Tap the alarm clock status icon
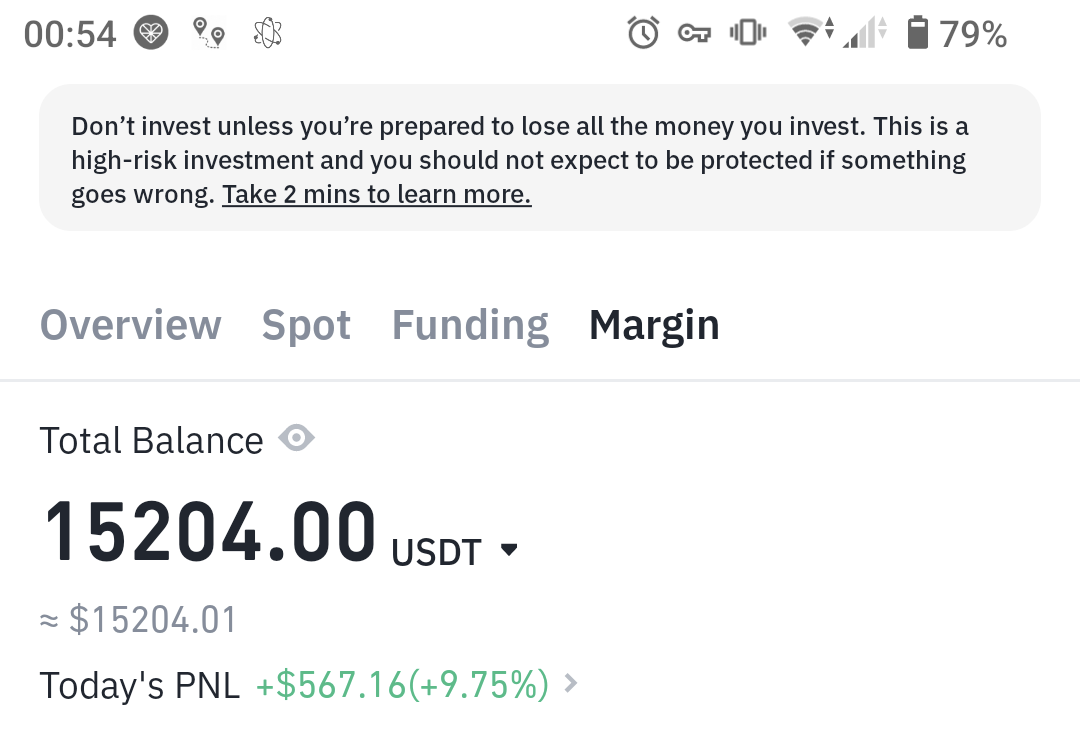Image resolution: width=1080 pixels, height=744 pixels. click(x=643, y=34)
